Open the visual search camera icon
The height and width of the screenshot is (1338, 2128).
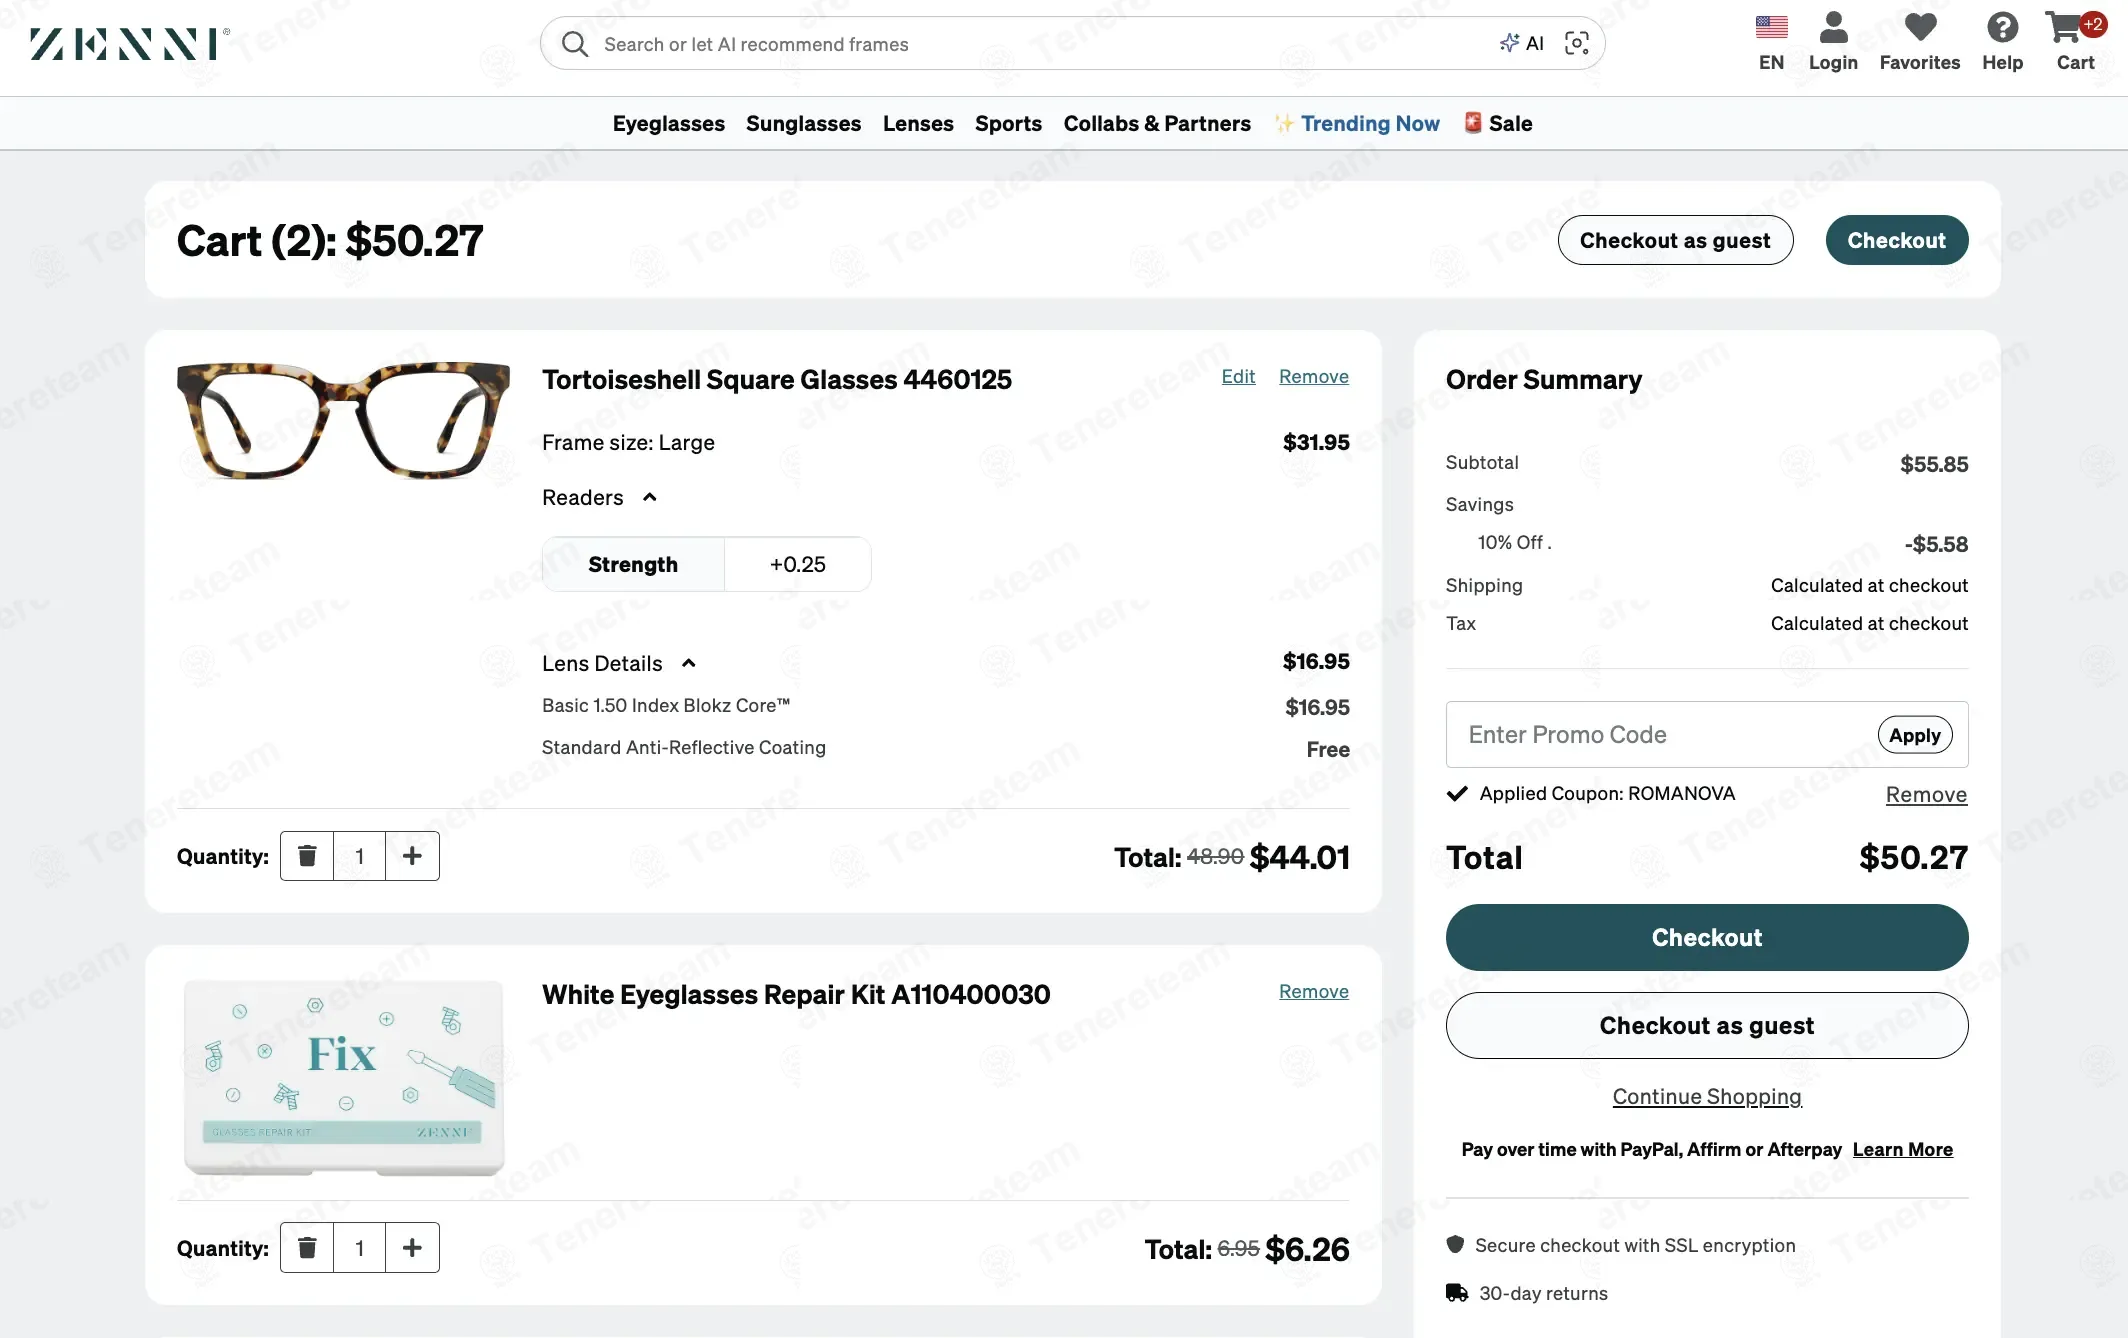point(1577,43)
